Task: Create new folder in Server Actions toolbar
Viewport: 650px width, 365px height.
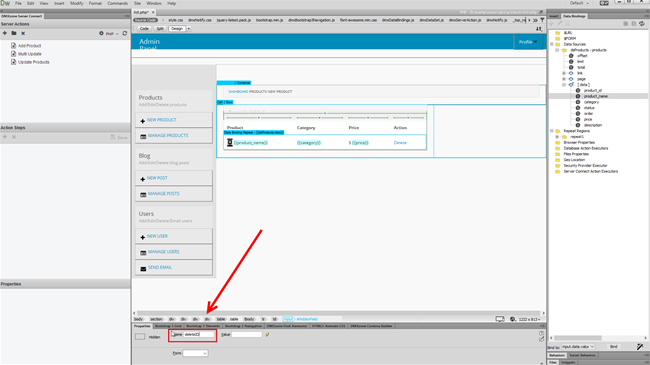Action: tap(14, 33)
